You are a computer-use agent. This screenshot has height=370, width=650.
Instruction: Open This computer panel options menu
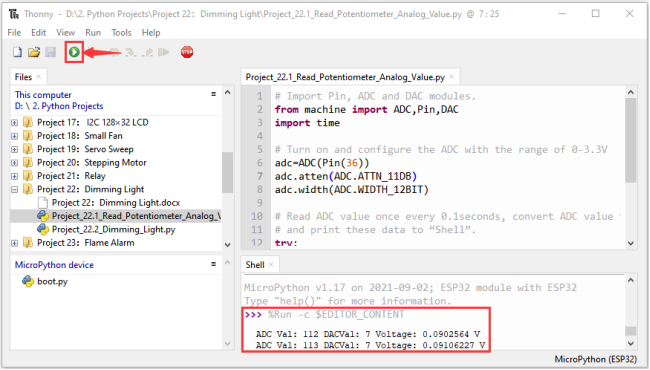(213, 94)
